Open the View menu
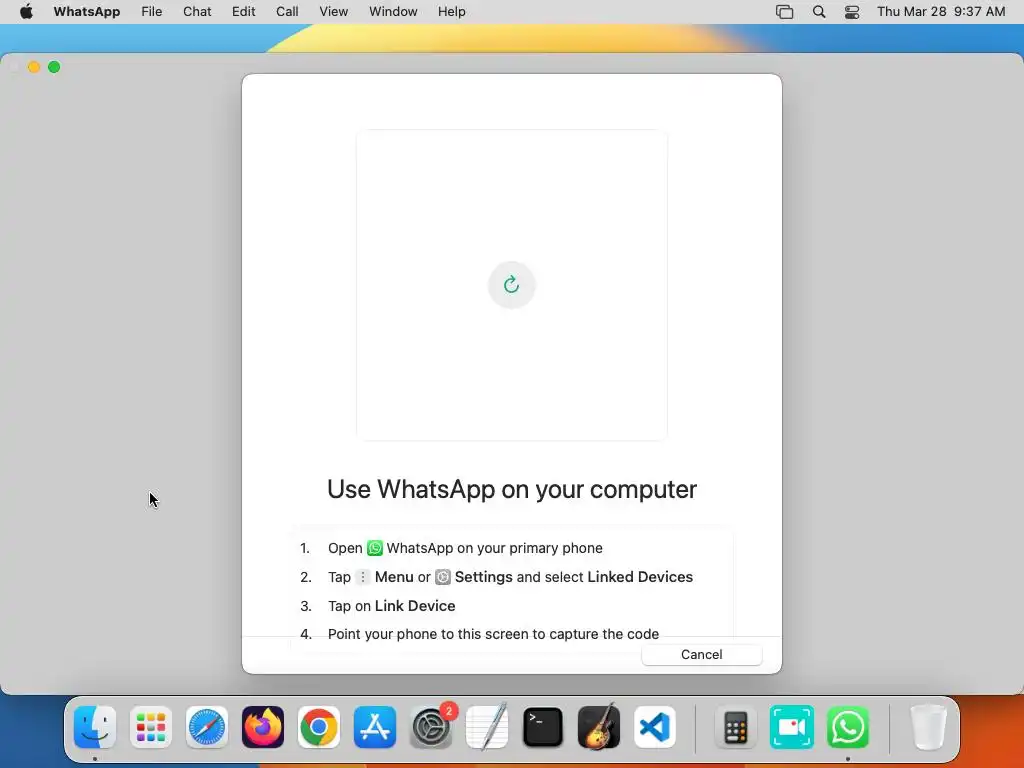This screenshot has height=768, width=1024. coord(333,12)
